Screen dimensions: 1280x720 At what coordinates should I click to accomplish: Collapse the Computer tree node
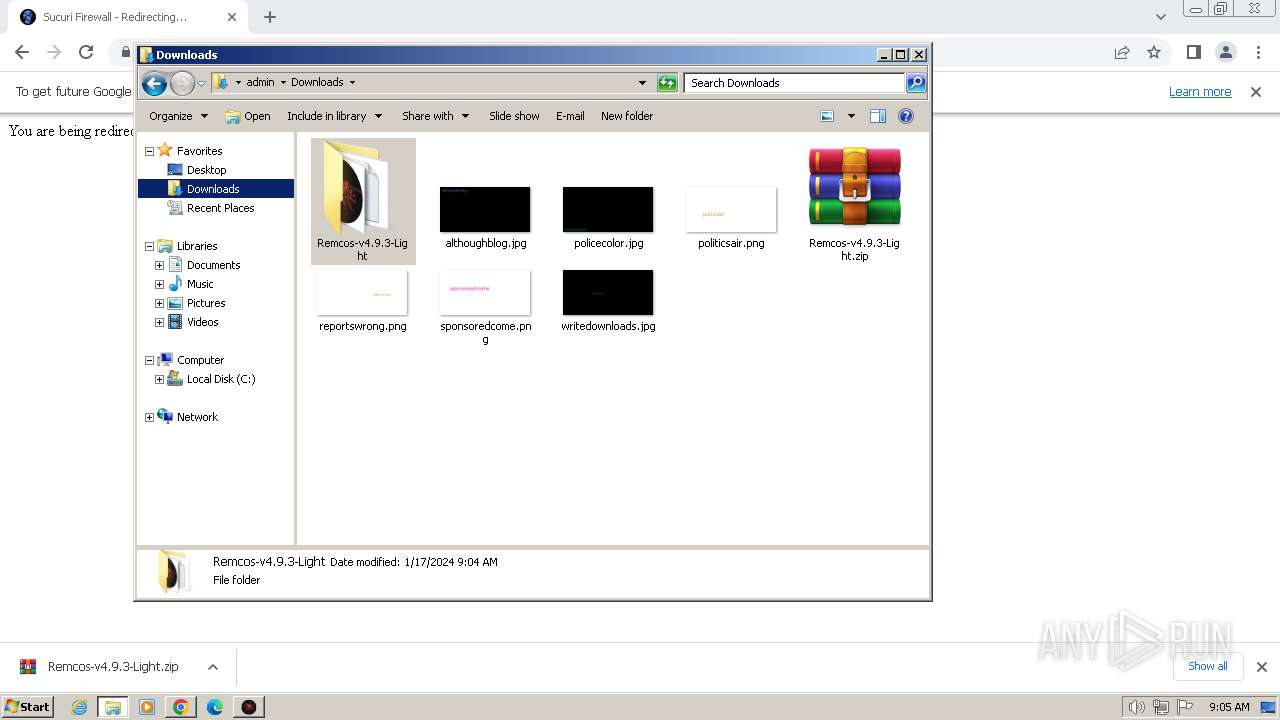[150, 360]
